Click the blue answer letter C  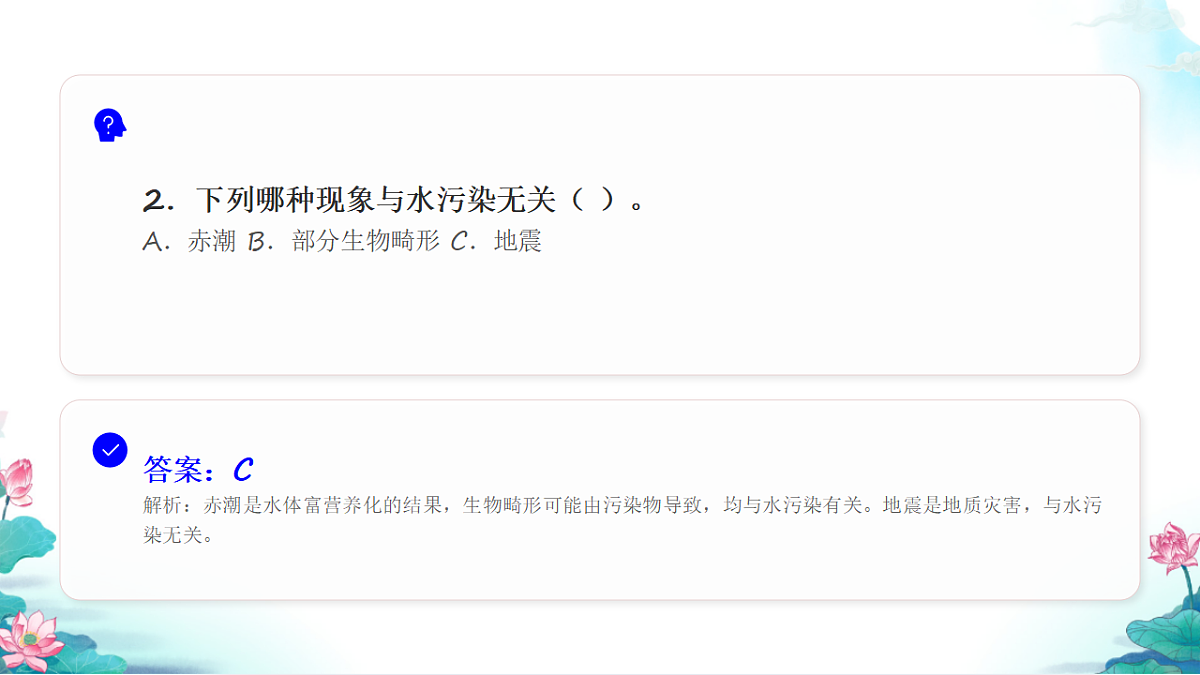(x=242, y=469)
